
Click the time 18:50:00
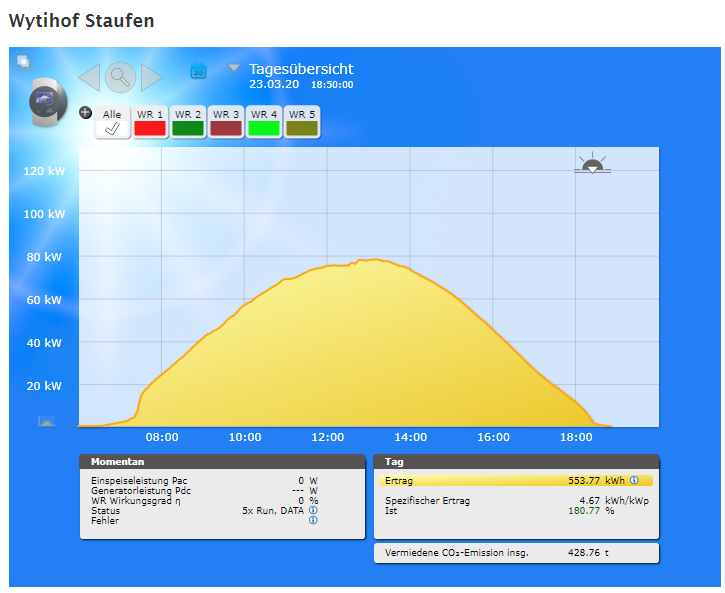332,85
